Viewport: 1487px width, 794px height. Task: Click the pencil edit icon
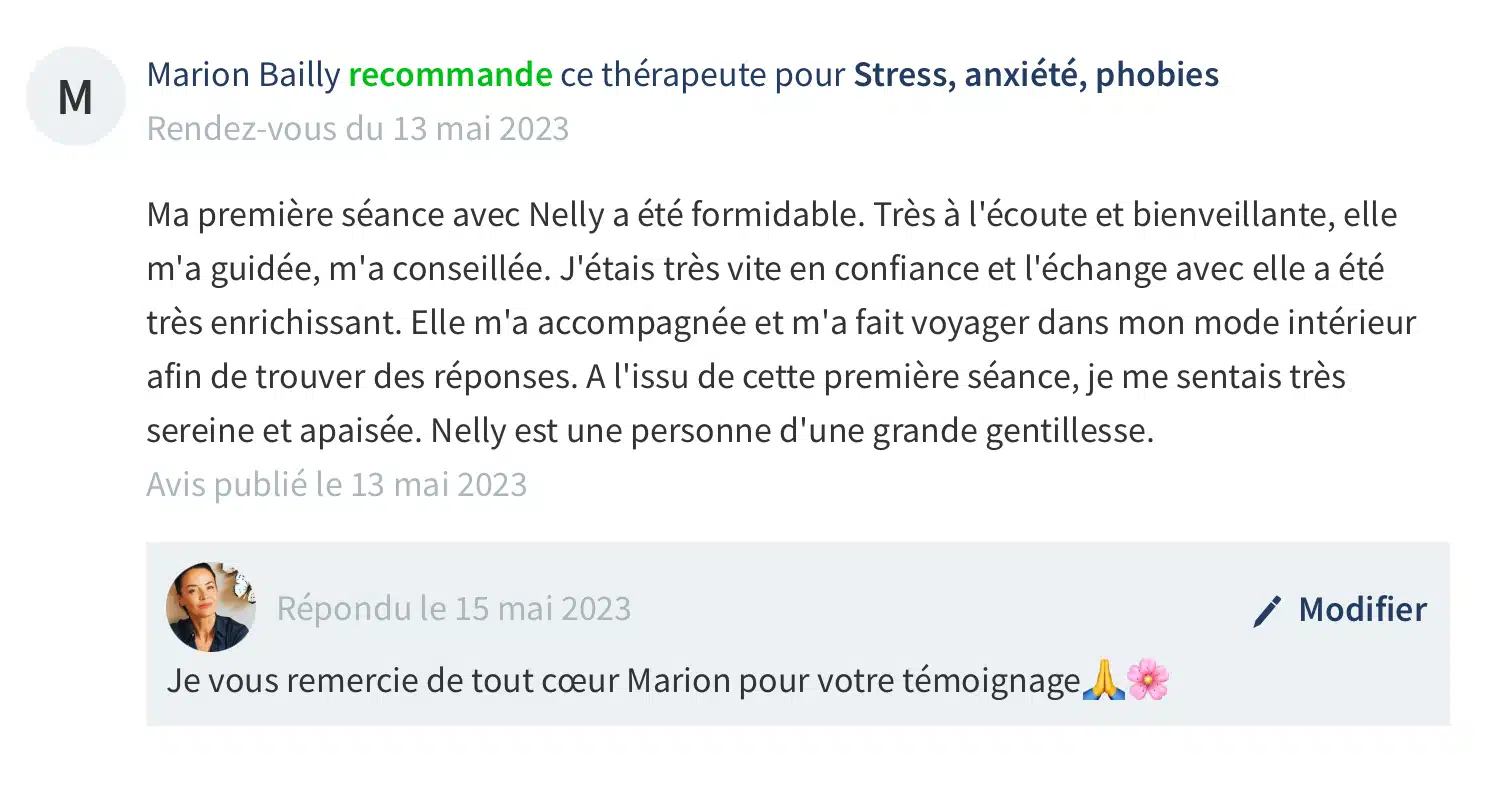click(x=1267, y=611)
